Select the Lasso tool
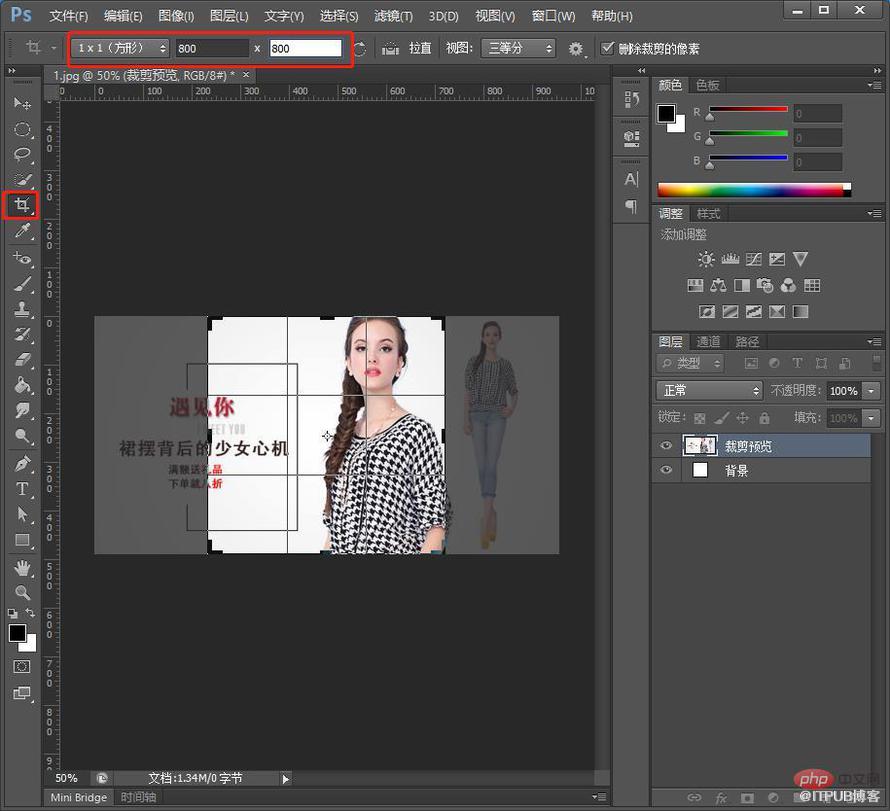 point(22,154)
